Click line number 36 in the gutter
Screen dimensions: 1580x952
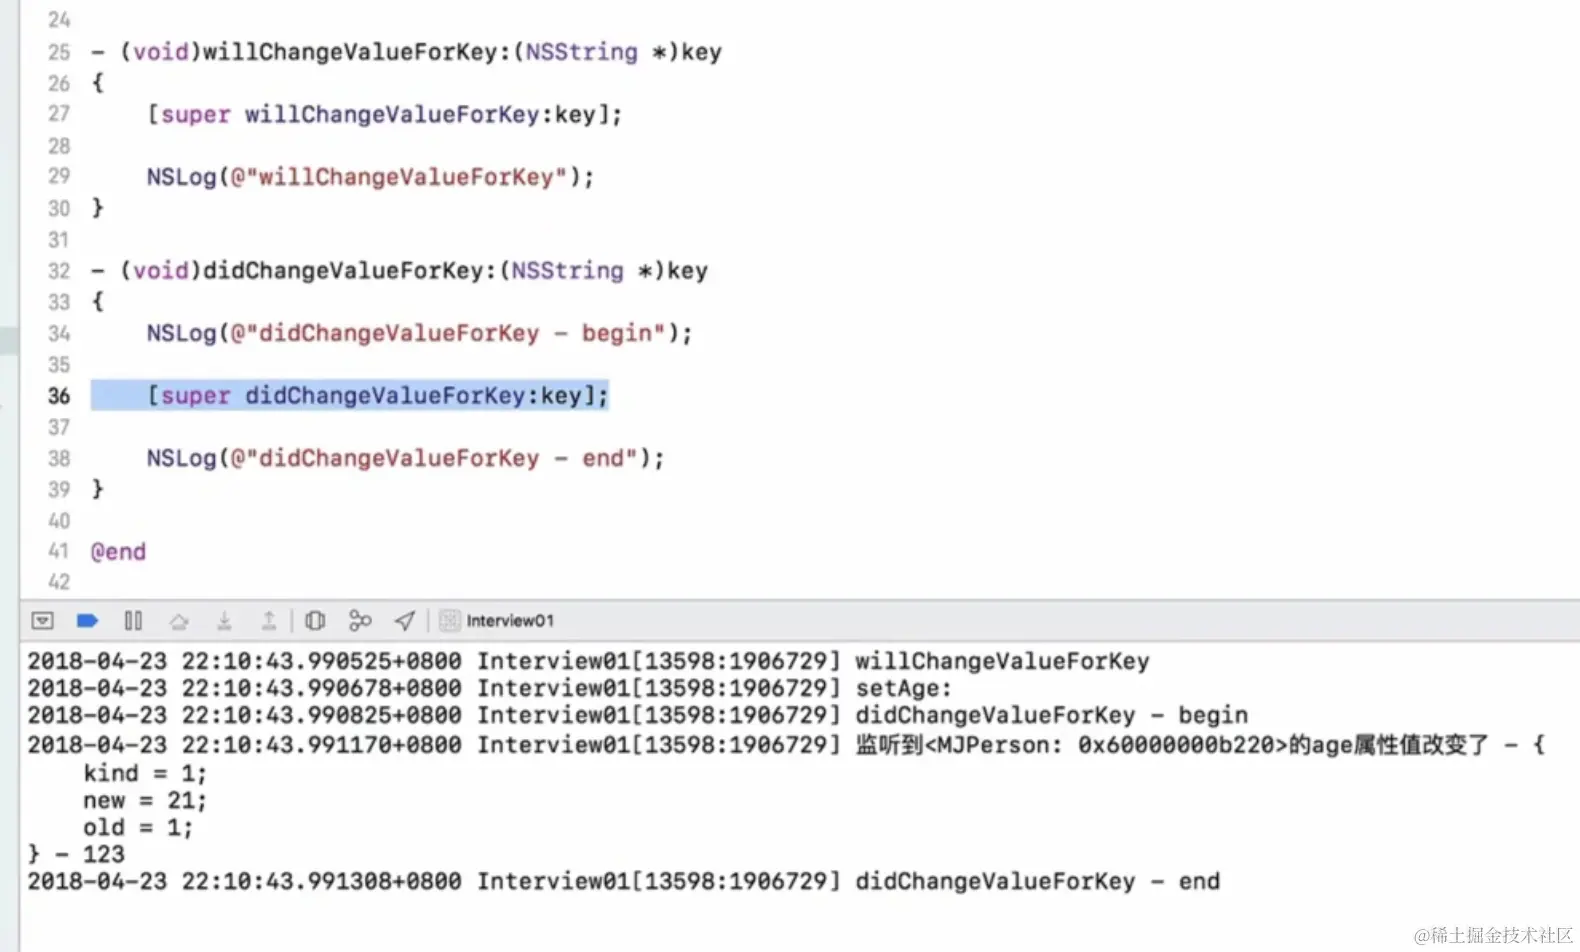[59, 396]
